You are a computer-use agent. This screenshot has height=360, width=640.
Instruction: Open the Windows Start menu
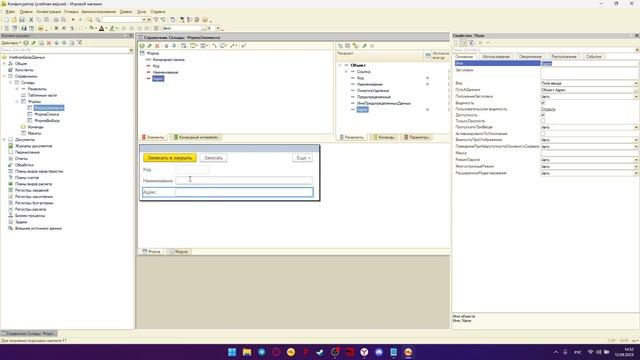pyautogui.click(x=232, y=352)
